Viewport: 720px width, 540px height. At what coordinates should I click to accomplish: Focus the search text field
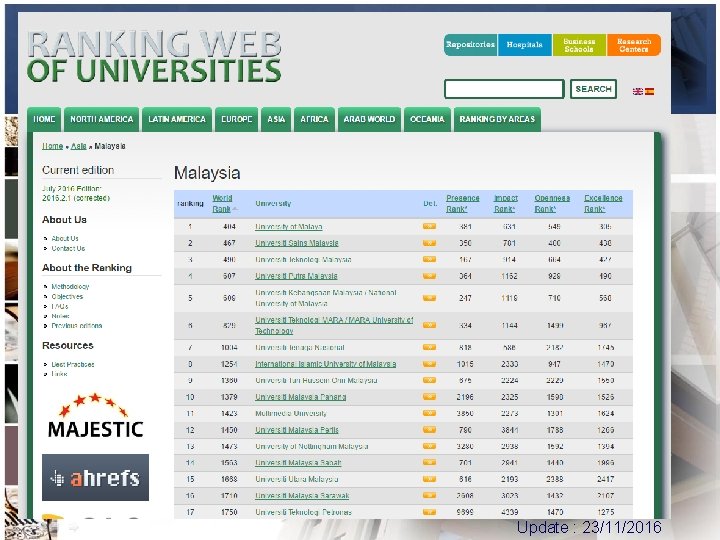pyautogui.click(x=504, y=89)
